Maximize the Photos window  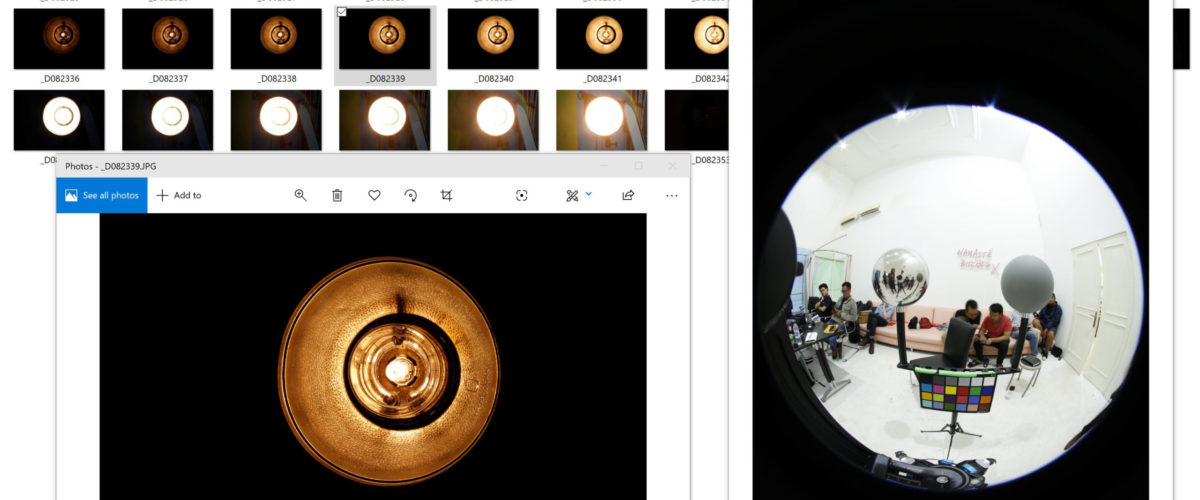pyautogui.click(x=638, y=166)
